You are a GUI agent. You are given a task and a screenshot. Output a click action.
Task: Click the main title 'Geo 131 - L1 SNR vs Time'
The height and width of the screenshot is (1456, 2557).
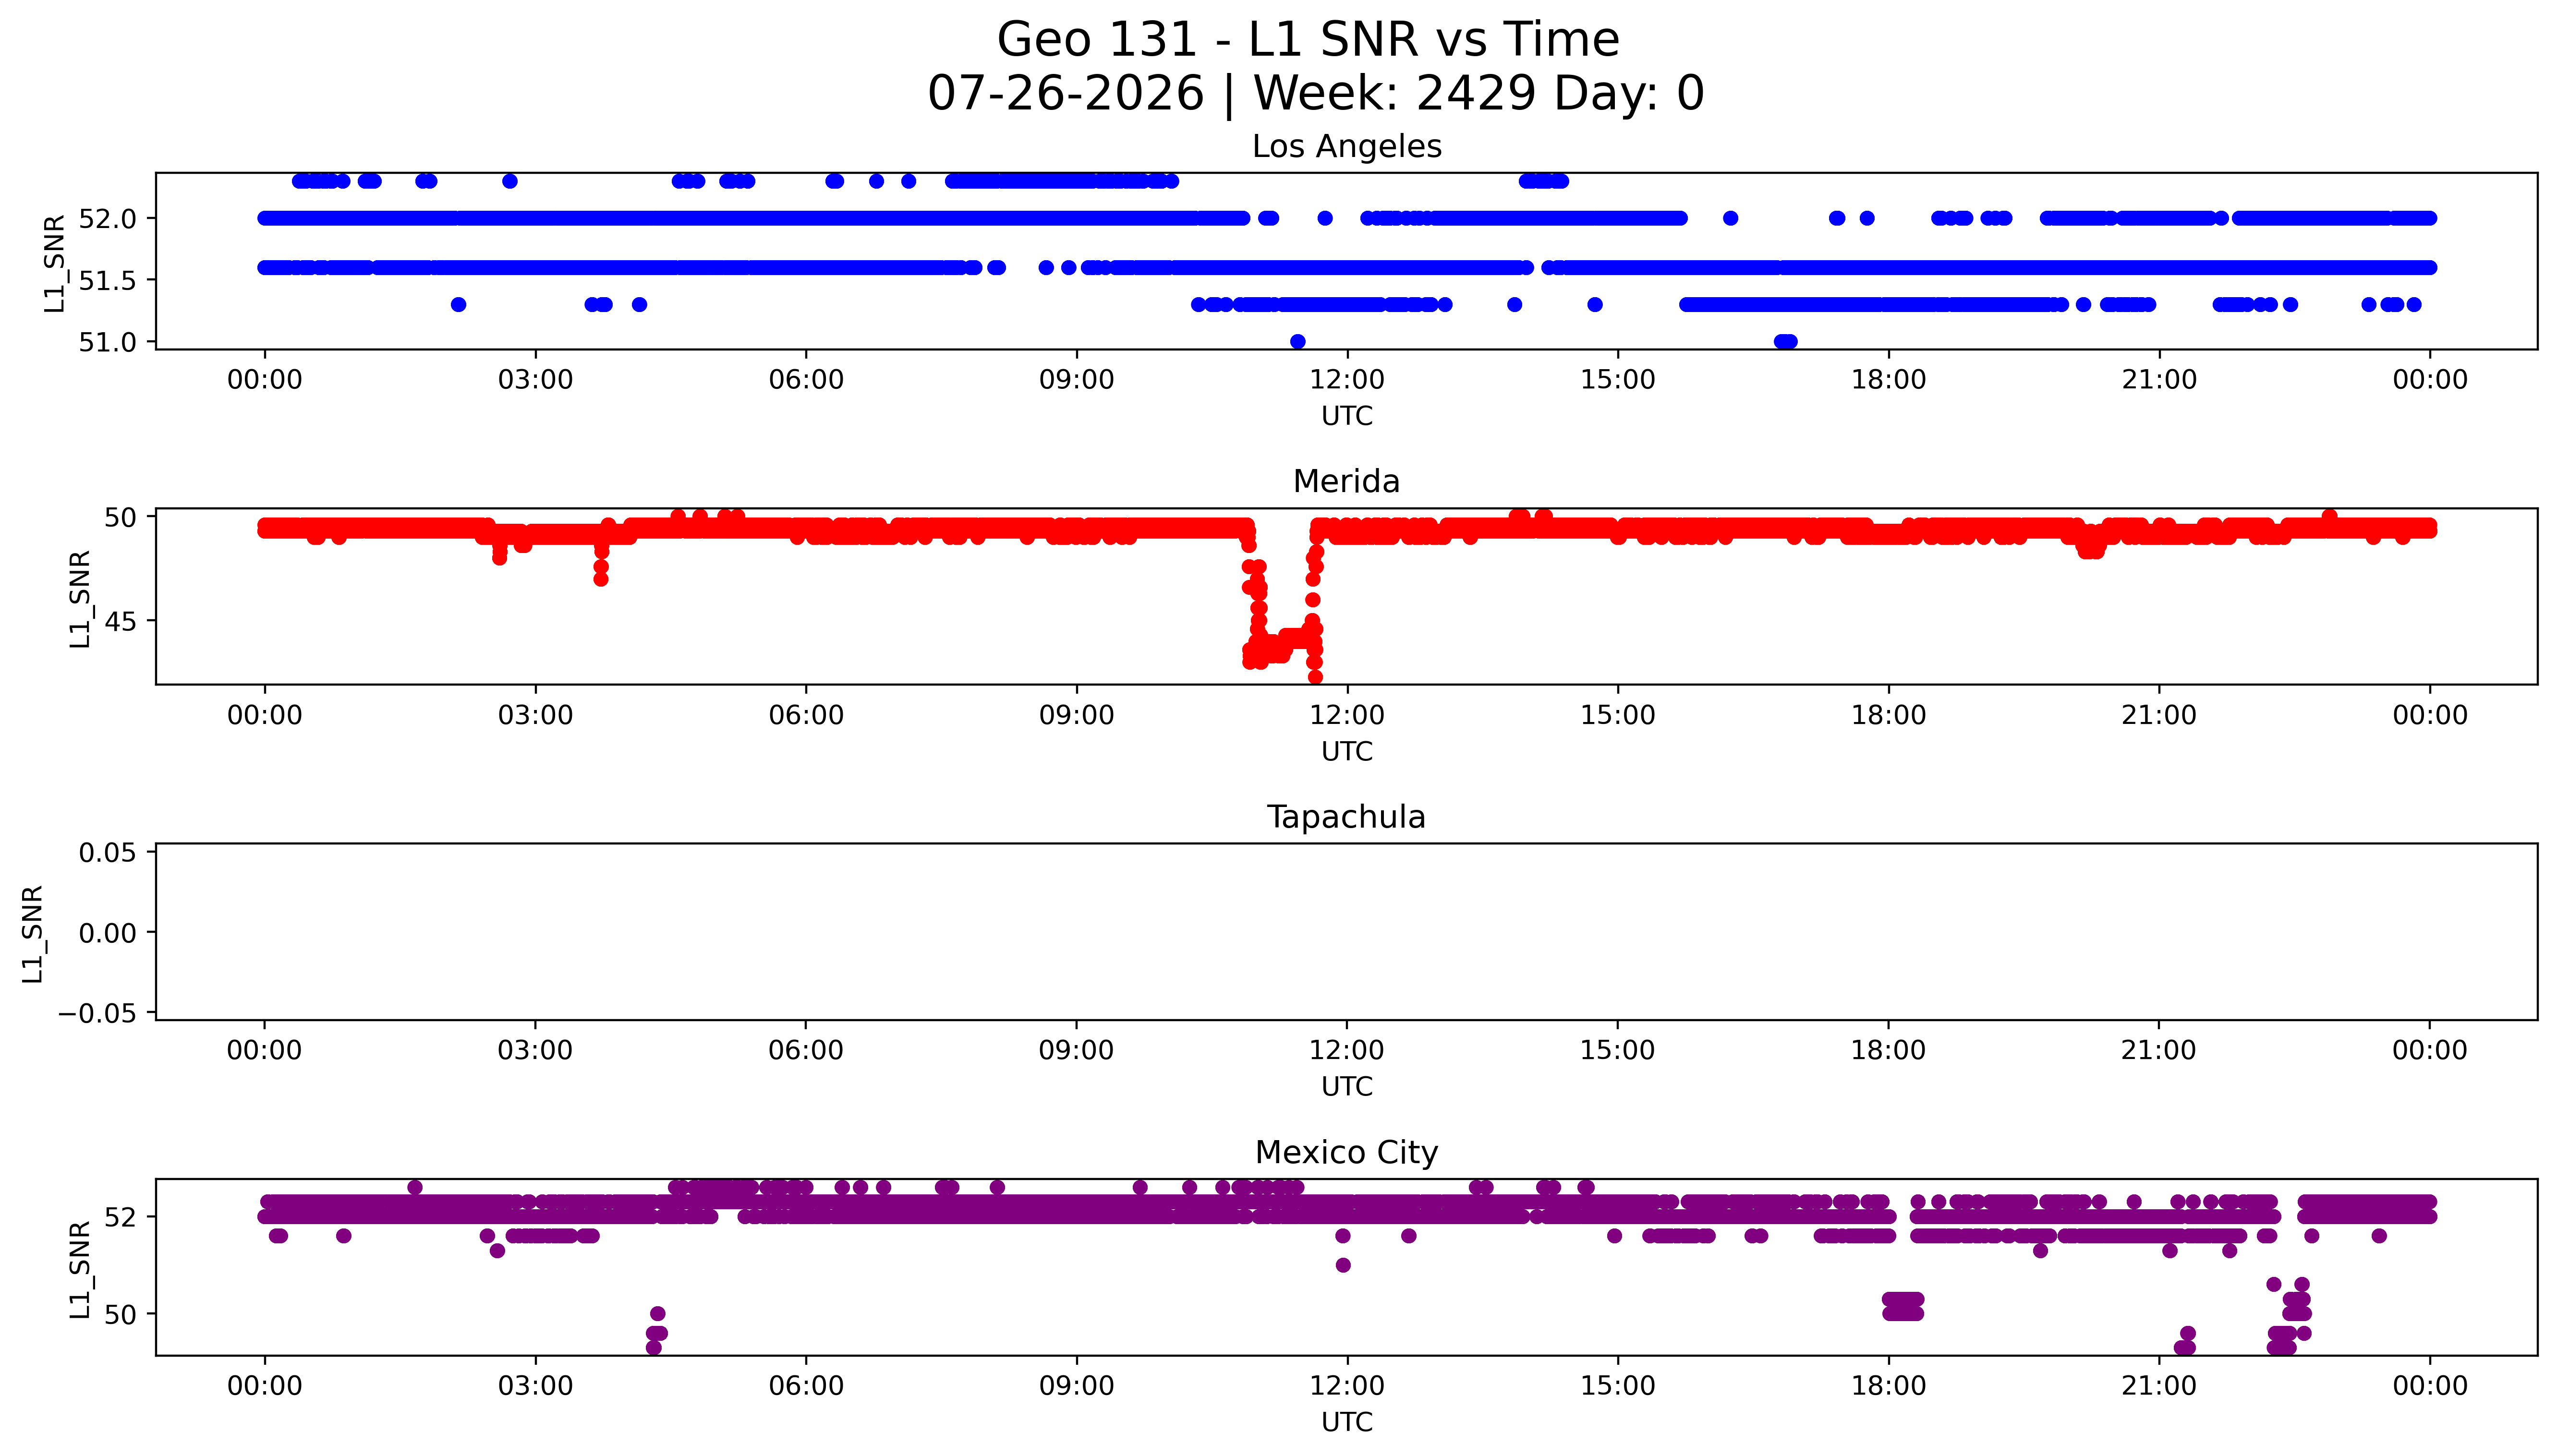(x=1308, y=40)
